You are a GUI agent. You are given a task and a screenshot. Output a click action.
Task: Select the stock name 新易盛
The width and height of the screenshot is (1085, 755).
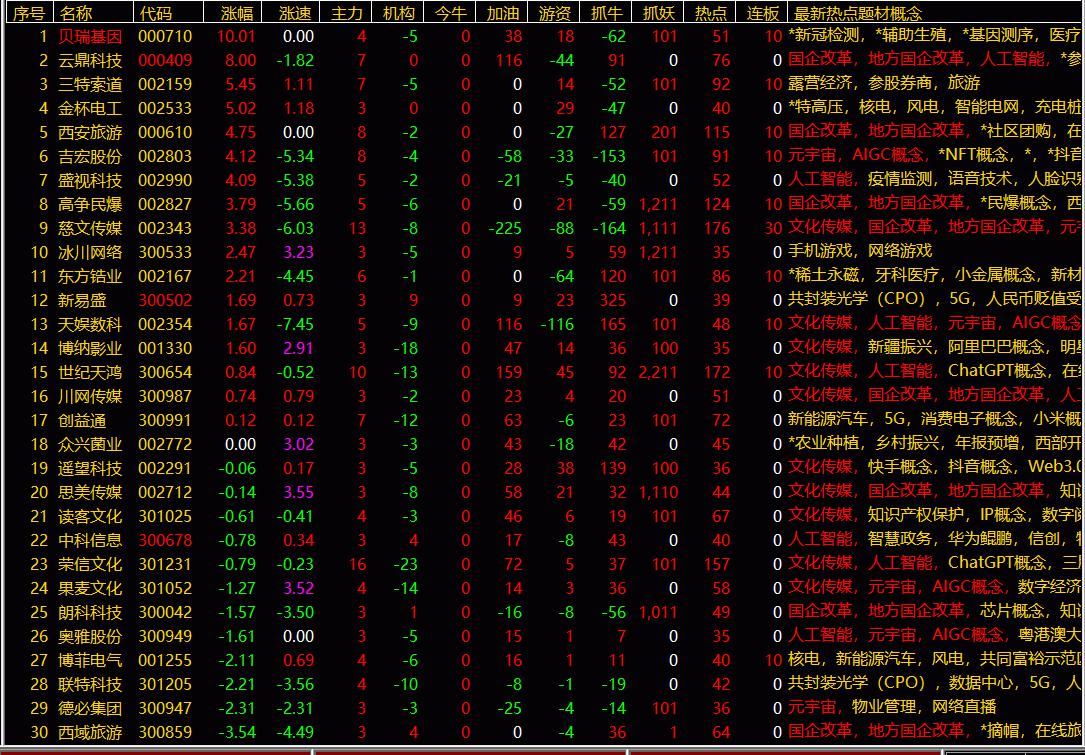pyautogui.click(x=82, y=300)
